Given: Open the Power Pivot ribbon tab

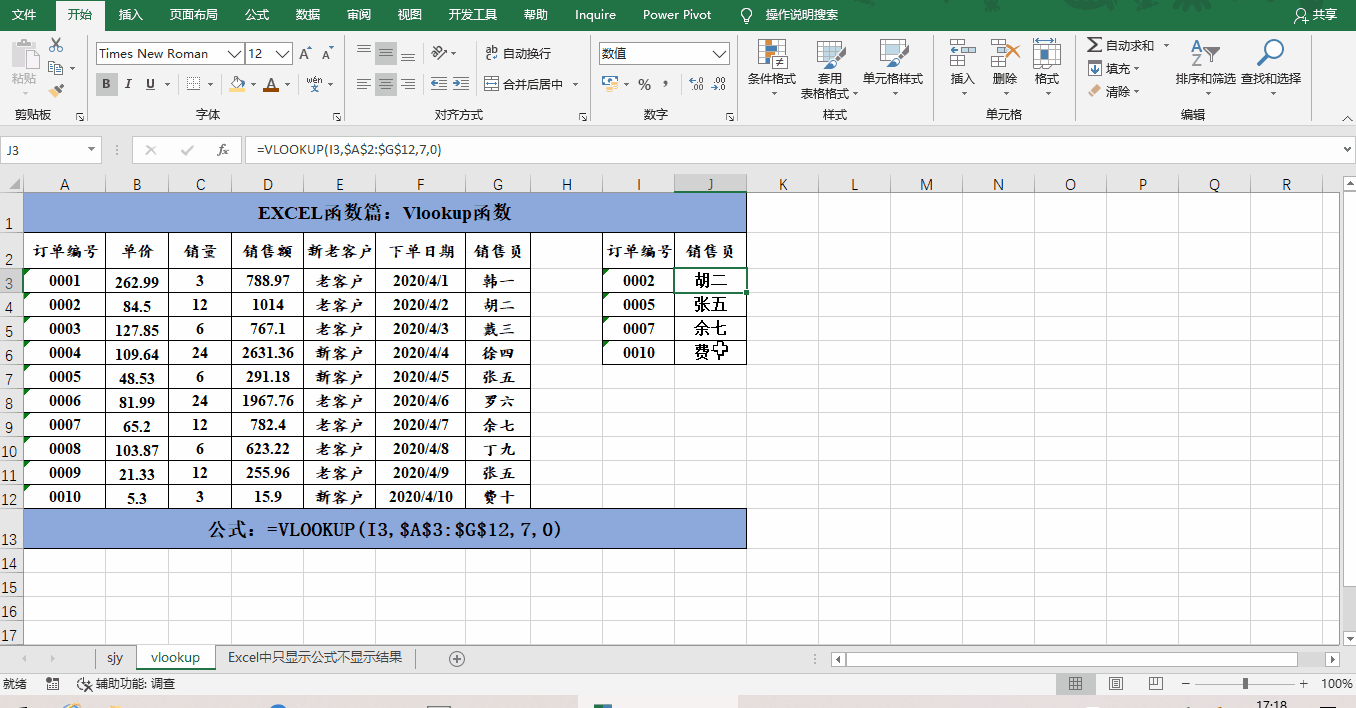Looking at the screenshot, I should [x=677, y=15].
